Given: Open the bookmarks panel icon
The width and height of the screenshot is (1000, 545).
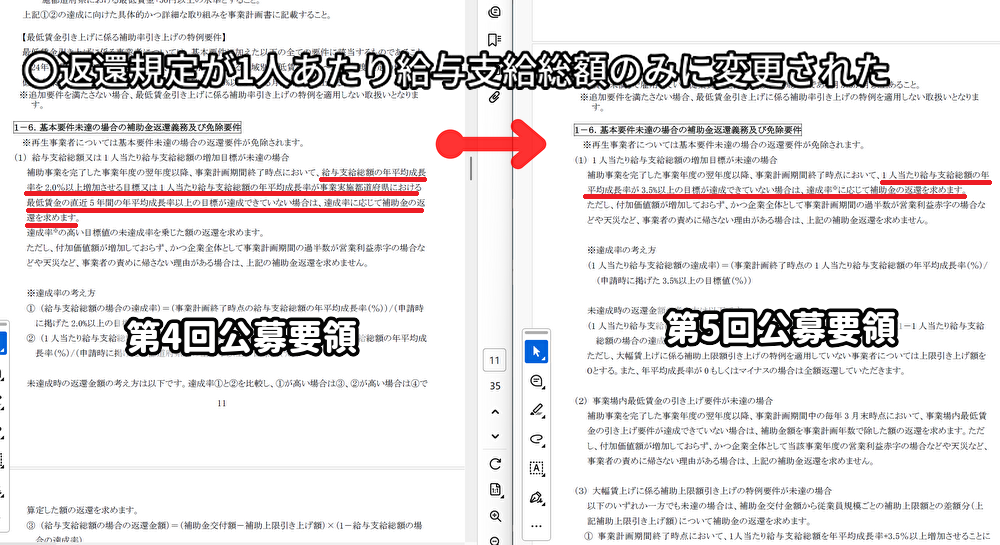Looking at the screenshot, I should (x=494, y=40).
